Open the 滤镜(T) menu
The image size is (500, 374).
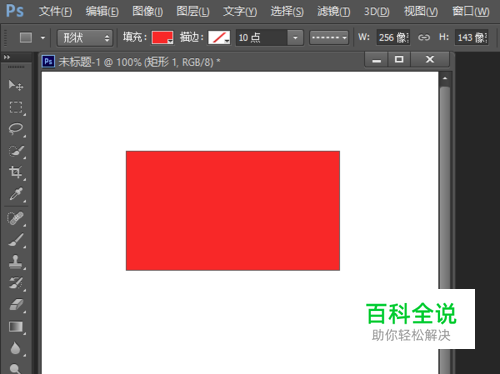334,12
